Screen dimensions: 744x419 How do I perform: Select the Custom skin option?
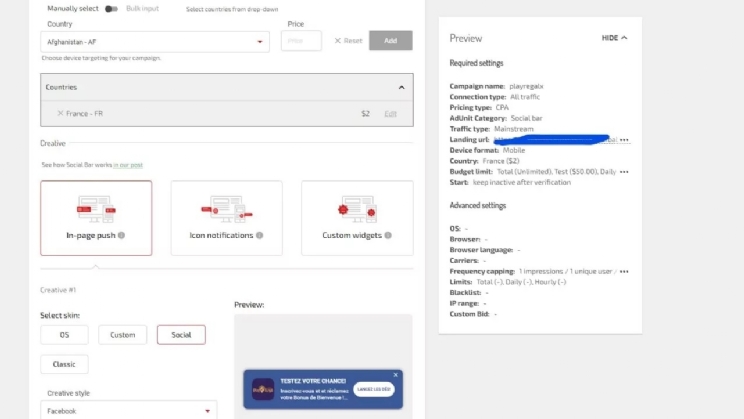point(122,335)
